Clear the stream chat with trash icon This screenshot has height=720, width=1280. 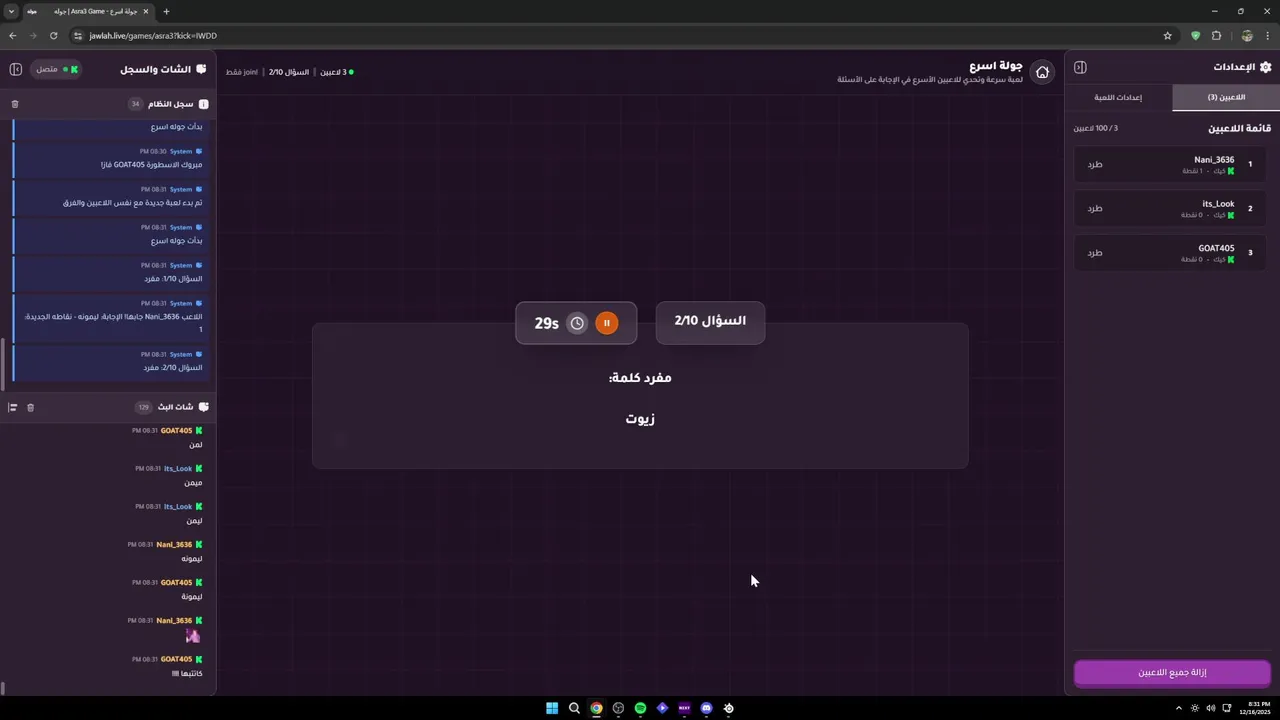[x=30, y=407]
